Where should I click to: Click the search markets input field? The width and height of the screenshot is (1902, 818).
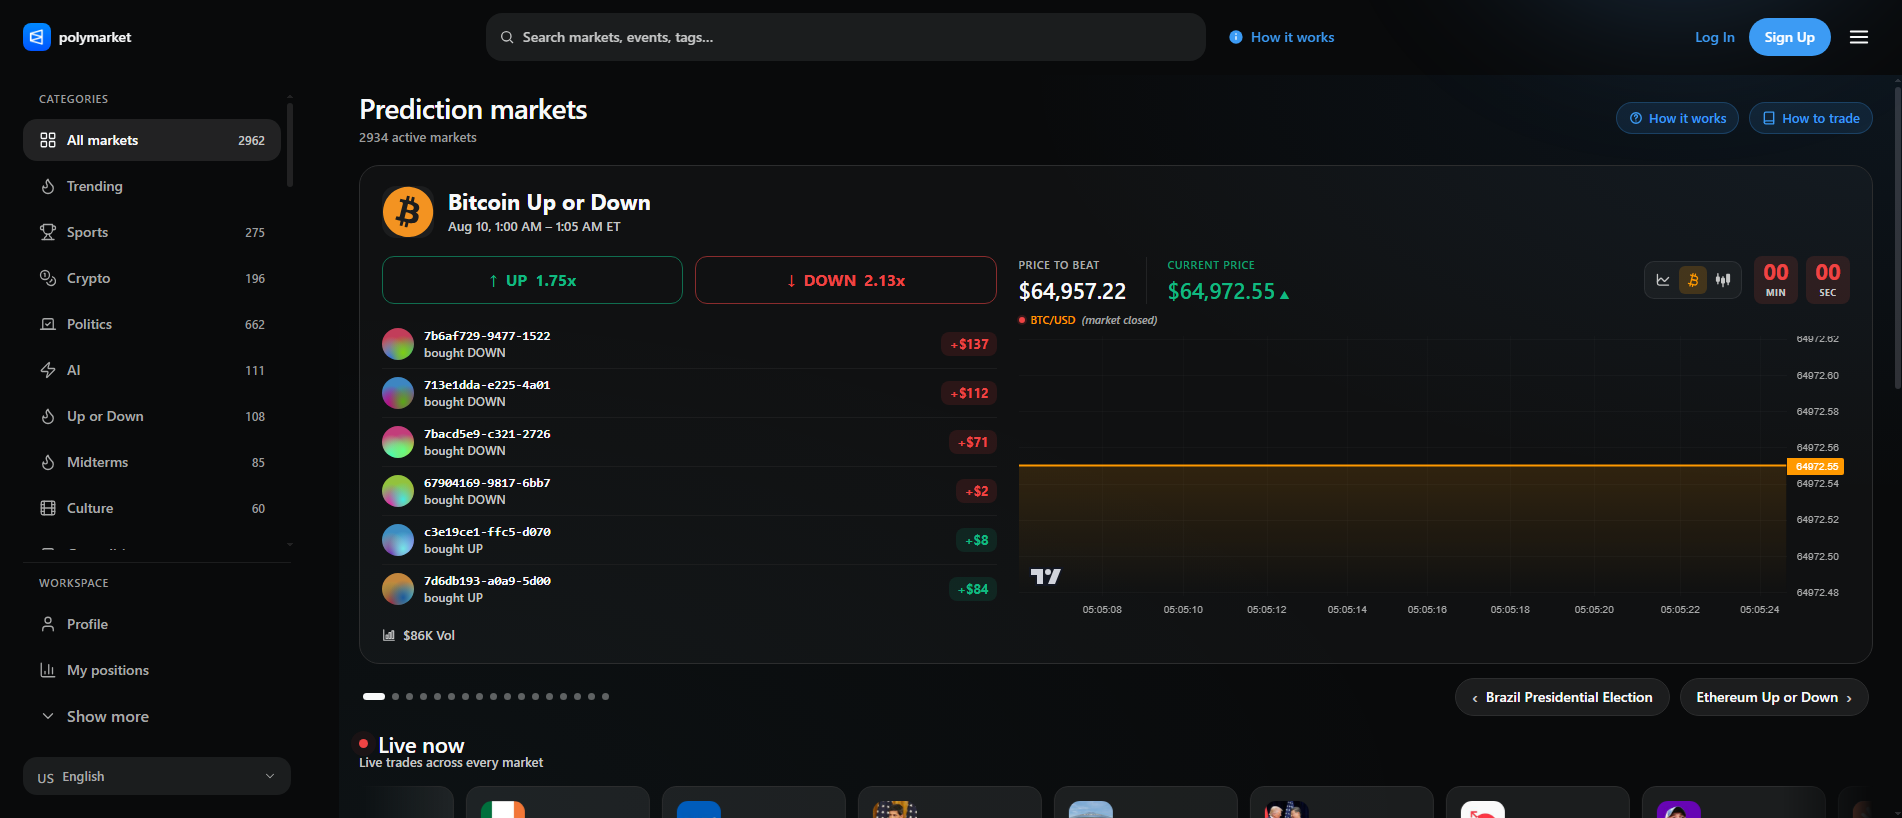846,37
